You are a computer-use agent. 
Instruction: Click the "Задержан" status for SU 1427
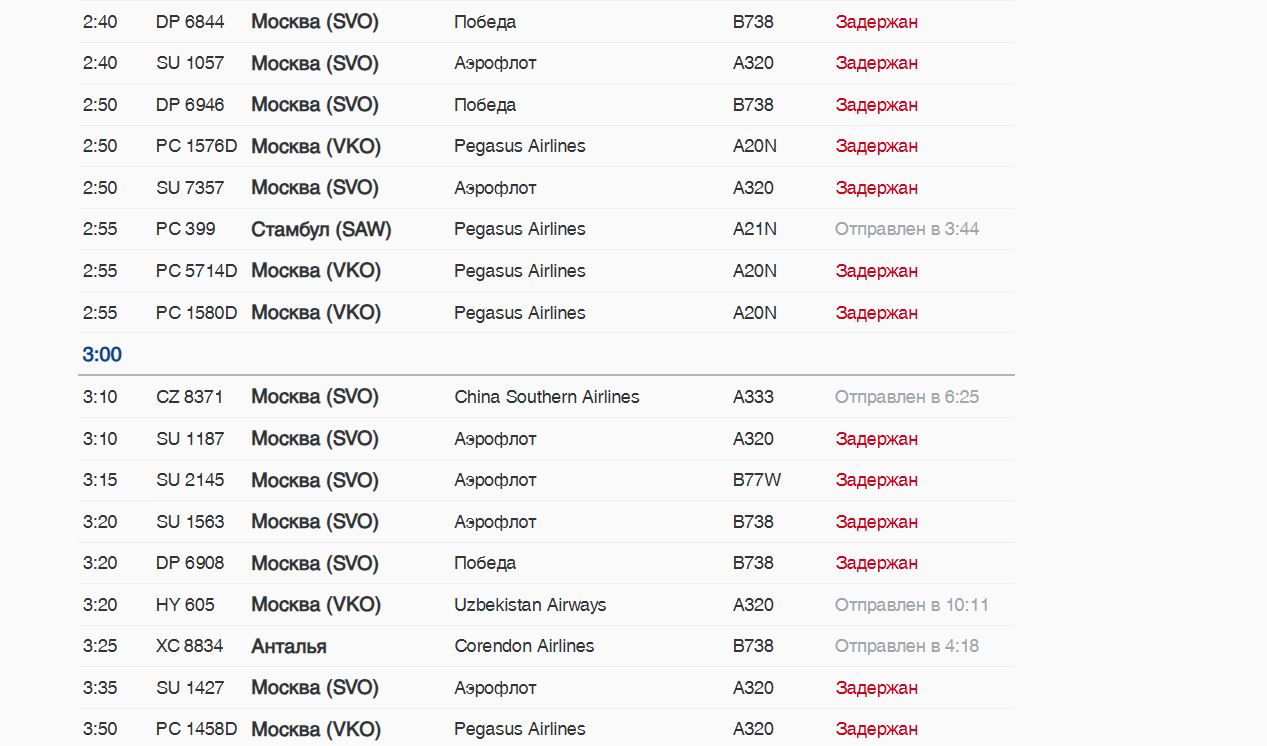point(876,688)
